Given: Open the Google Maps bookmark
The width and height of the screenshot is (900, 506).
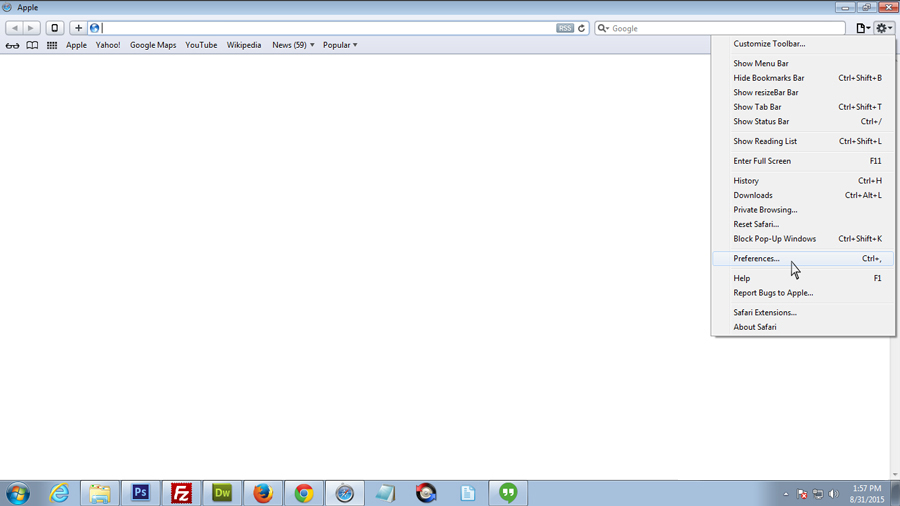Looking at the screenshot, I should click(x=153, y=45).
